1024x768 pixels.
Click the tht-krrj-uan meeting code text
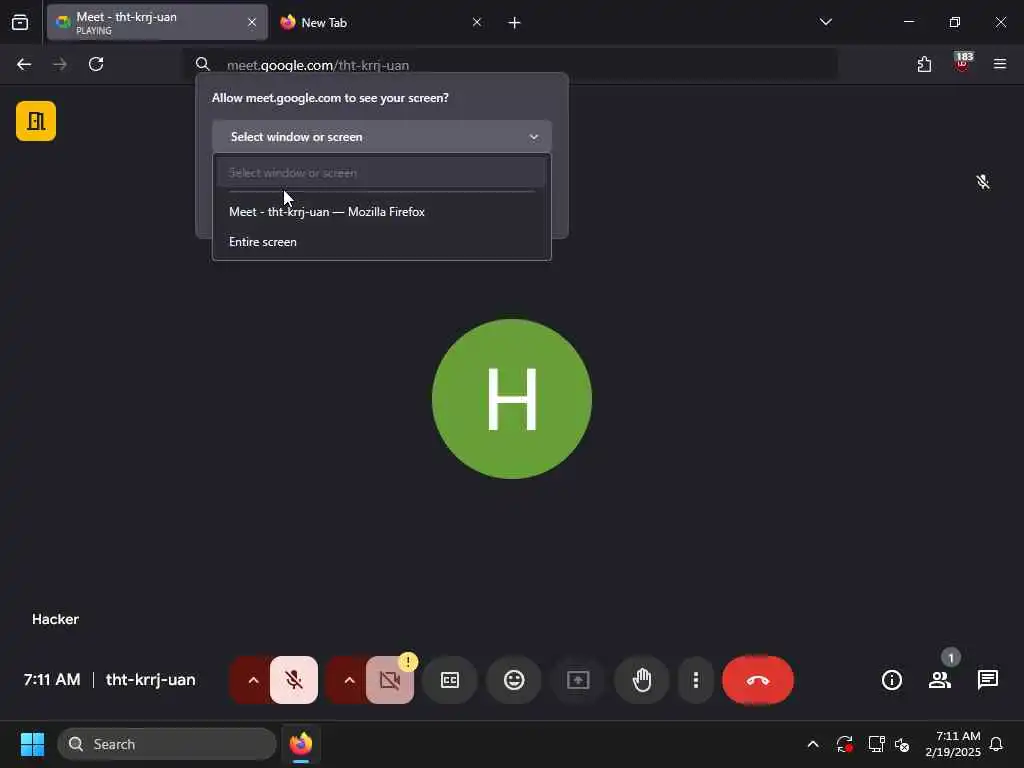point(150,680)
